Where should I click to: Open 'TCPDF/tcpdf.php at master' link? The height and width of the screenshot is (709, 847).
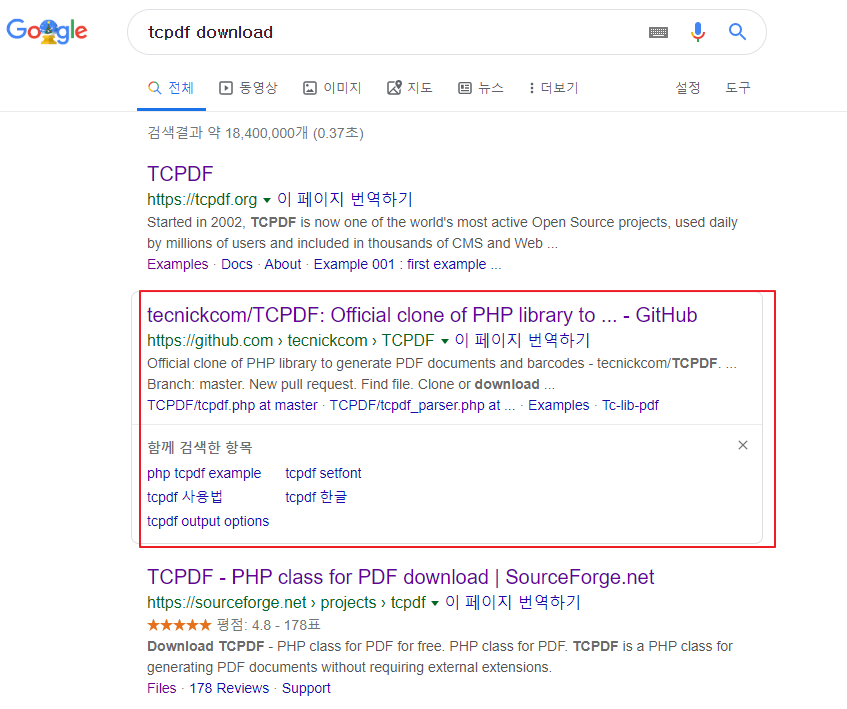click(232, 405)
